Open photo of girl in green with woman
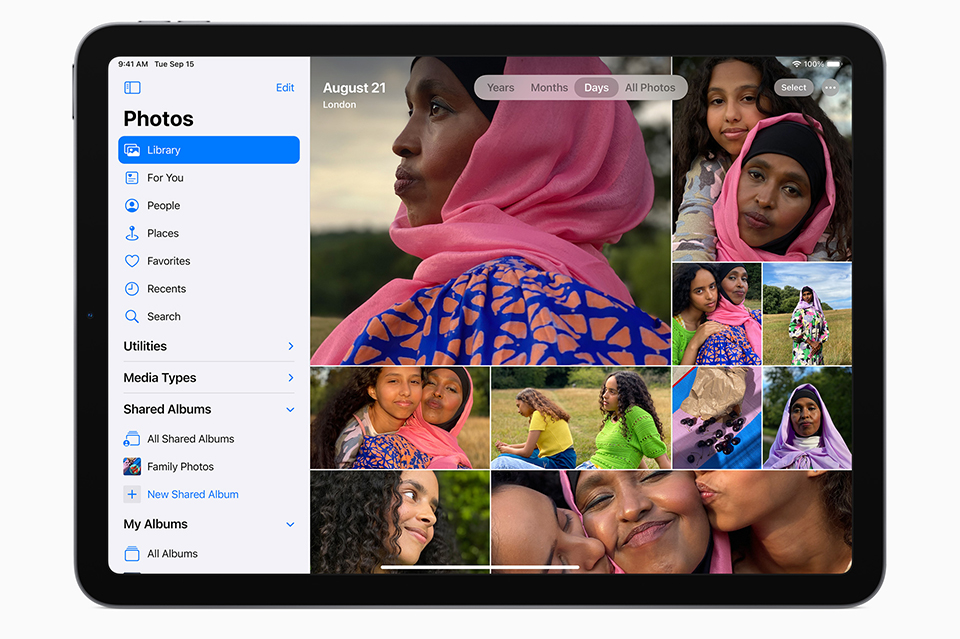The height and width of the screenshot is (639, 960). pos(717,314)
